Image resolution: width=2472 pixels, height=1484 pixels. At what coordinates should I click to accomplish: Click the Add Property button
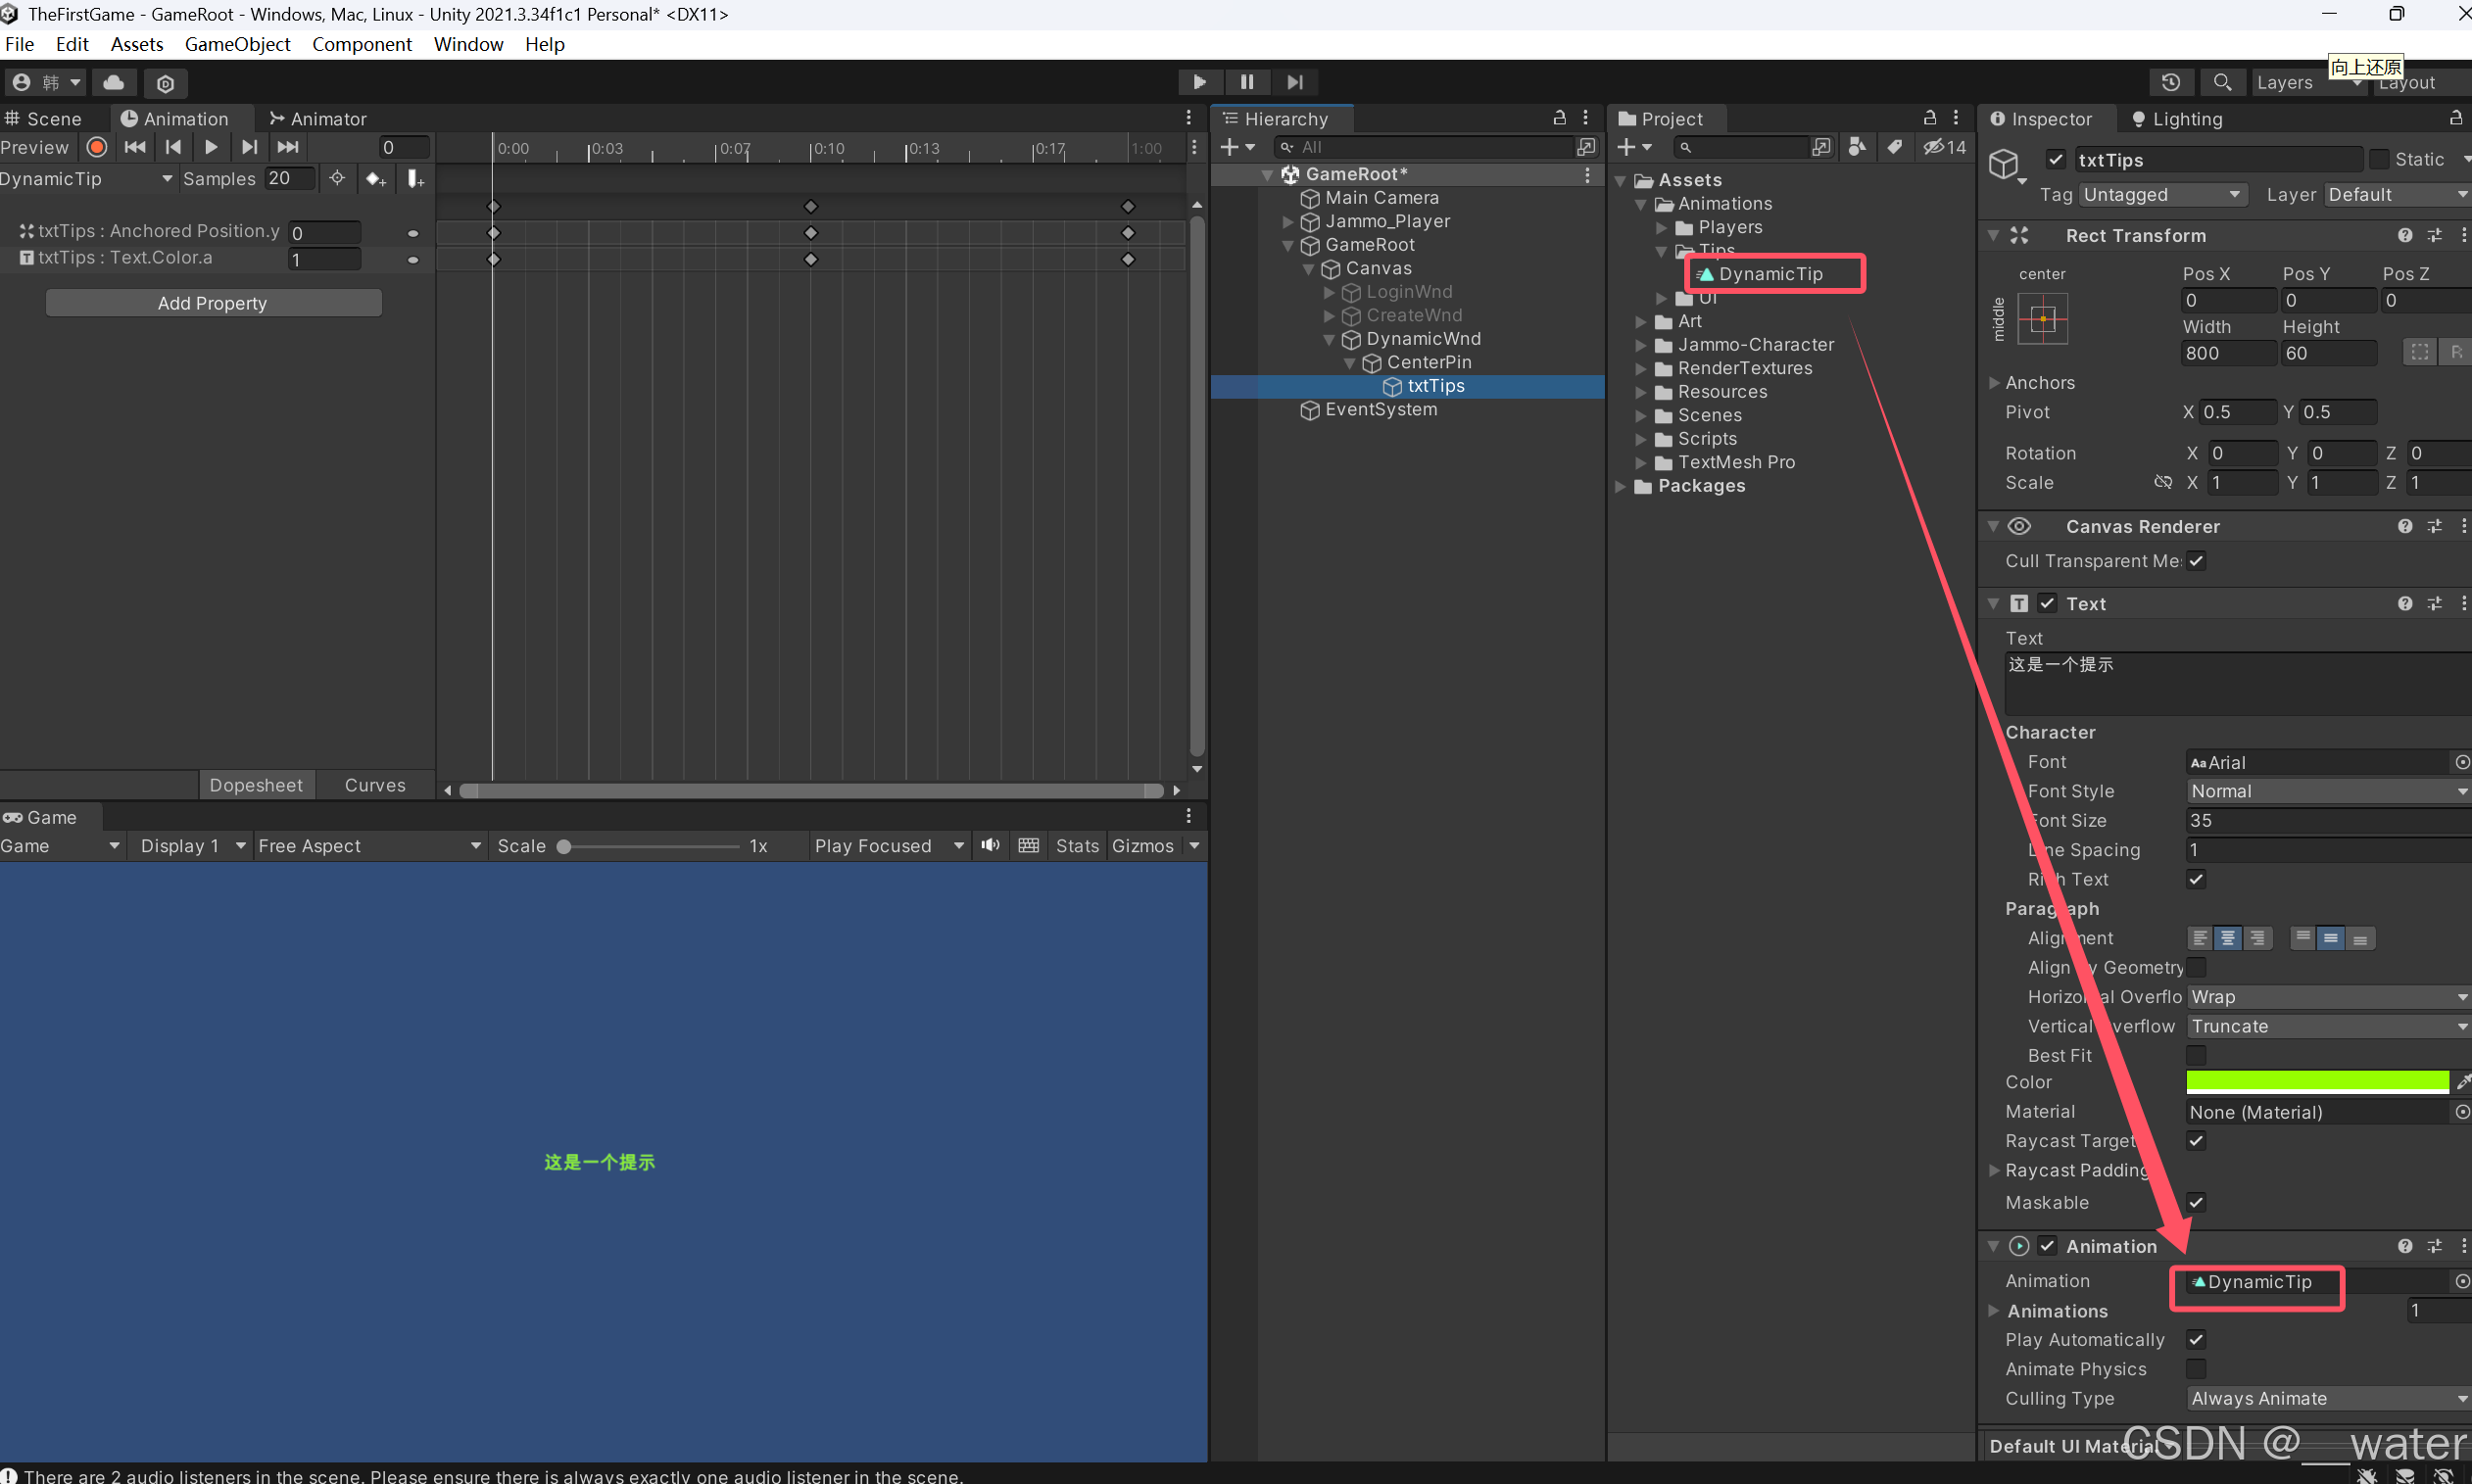pos(213,303)
